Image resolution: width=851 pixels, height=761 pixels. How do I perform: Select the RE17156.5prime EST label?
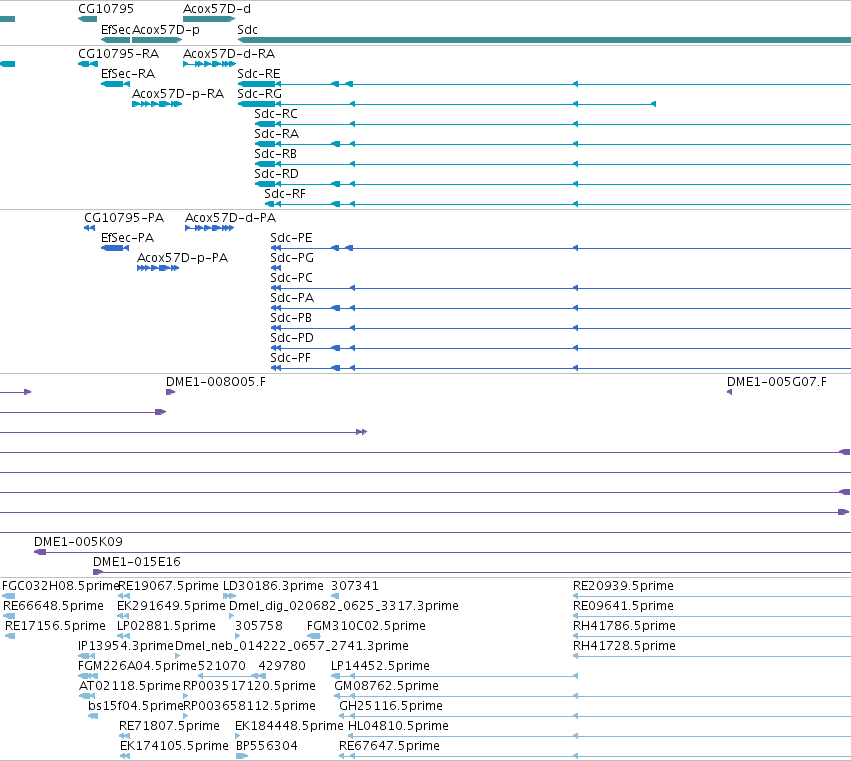pos(55,626)
